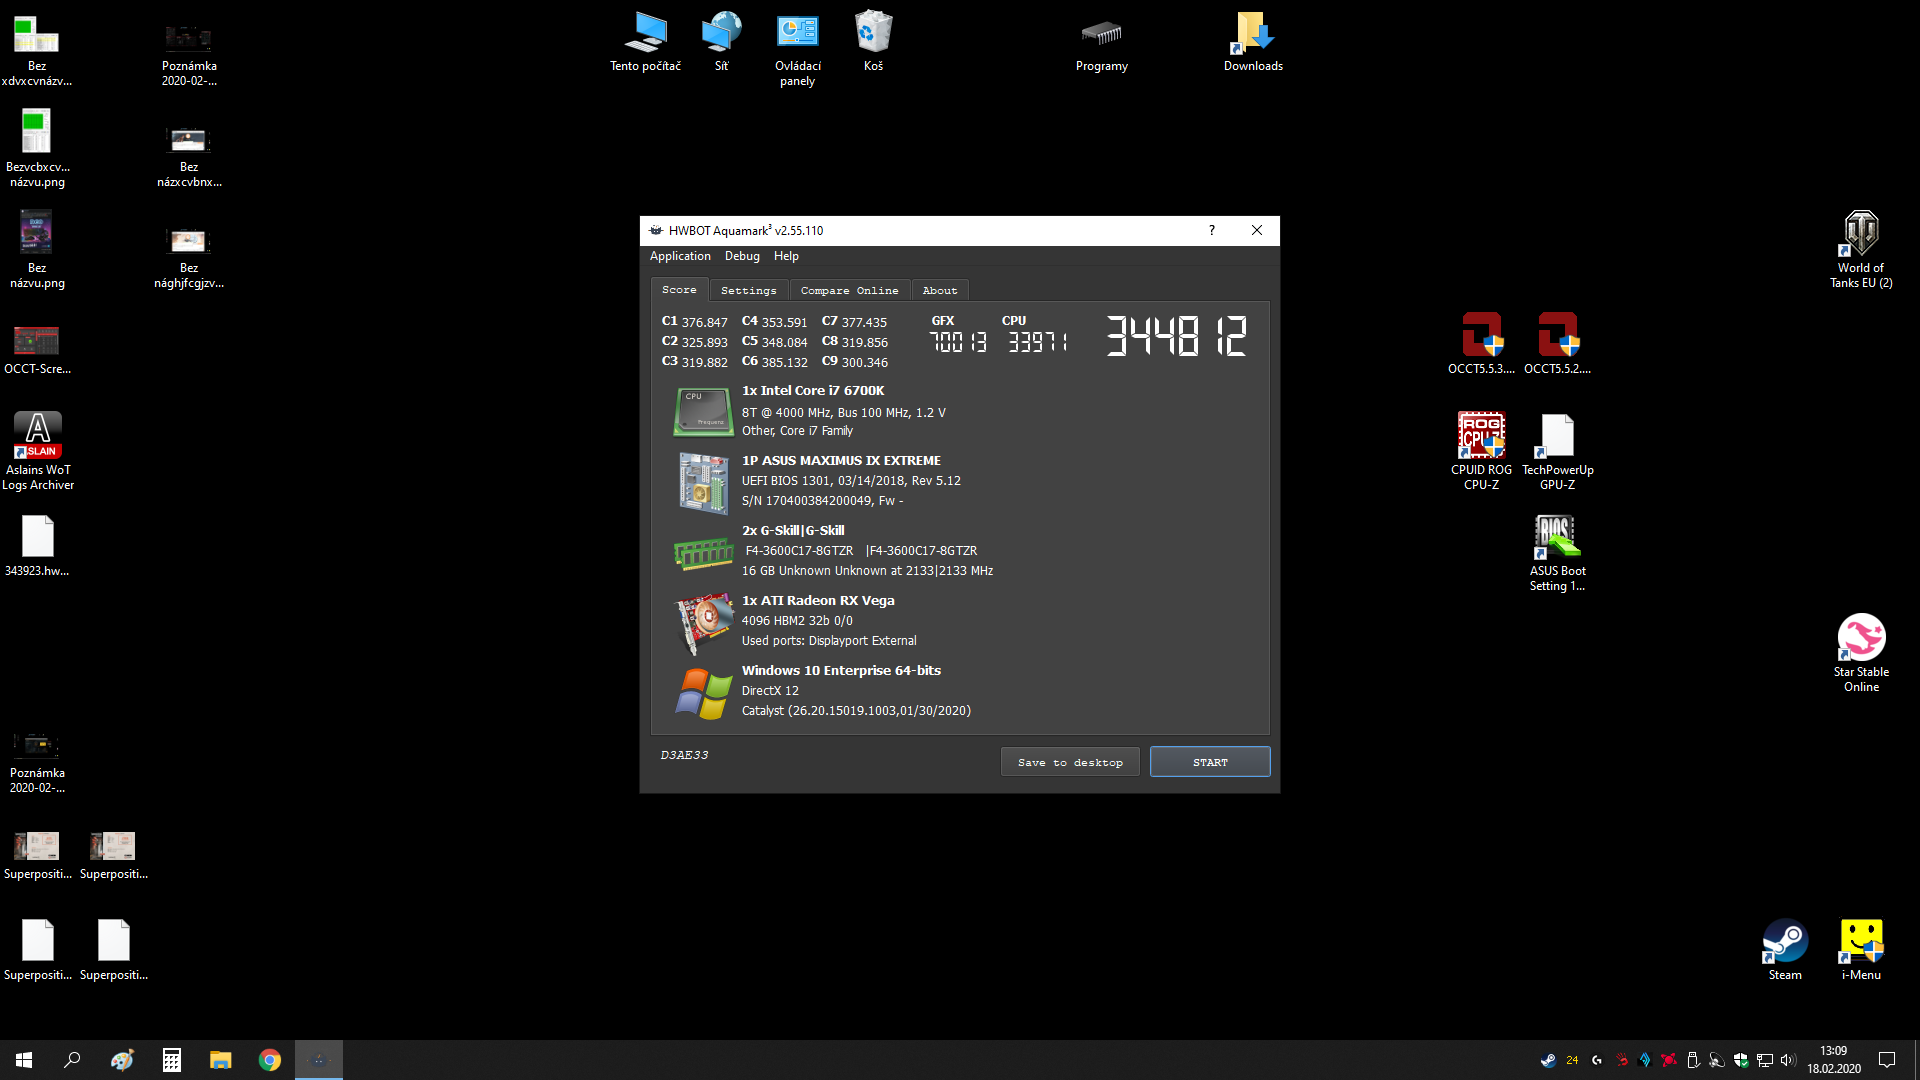This screenshot has width=1920, height=1080.
Task: Switch to the Score tab
Action: (679, 290)
